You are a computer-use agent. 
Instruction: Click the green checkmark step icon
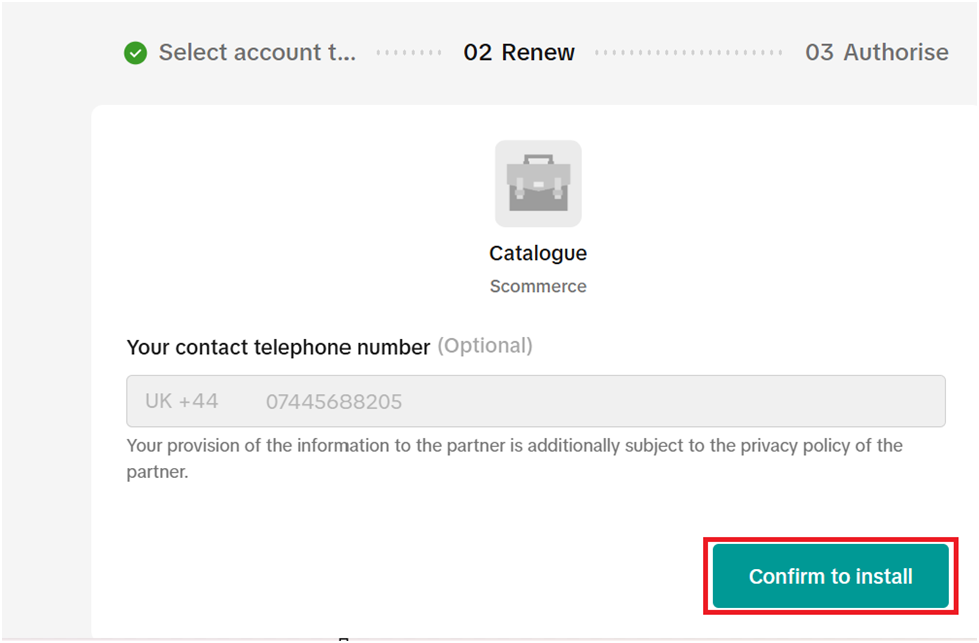(x=135, y=53)
